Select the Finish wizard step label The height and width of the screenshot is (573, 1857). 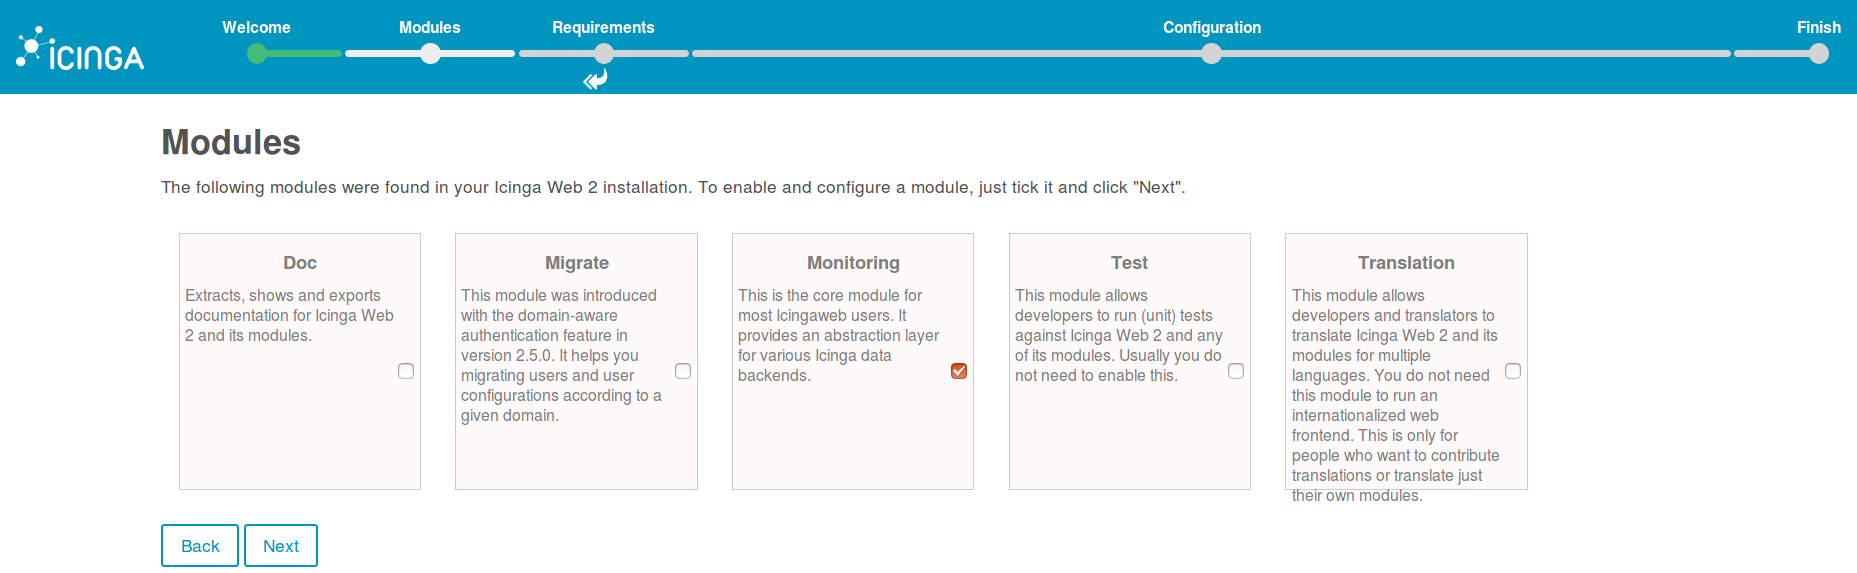pyautogui.click(x=1818, y=28)
